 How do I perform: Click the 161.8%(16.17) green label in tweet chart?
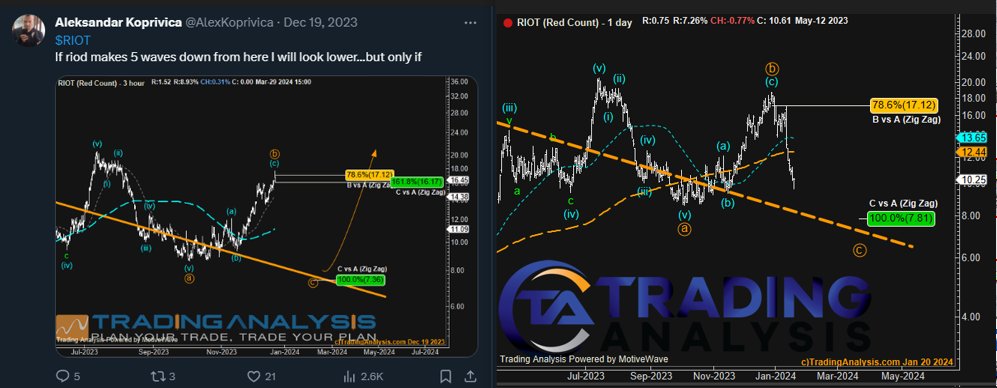(416, 182)
